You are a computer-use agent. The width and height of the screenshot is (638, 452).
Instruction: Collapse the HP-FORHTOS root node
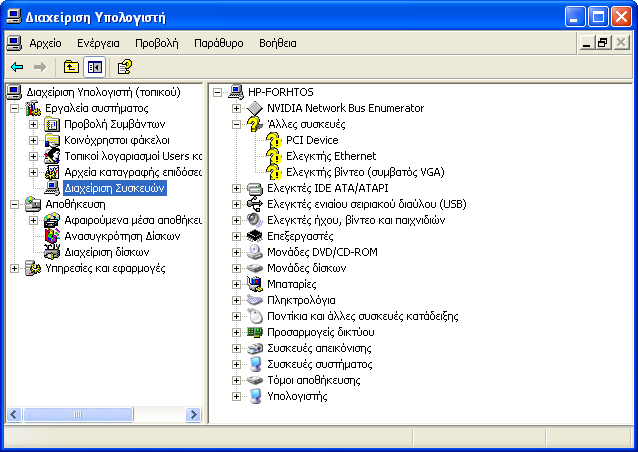217,92
